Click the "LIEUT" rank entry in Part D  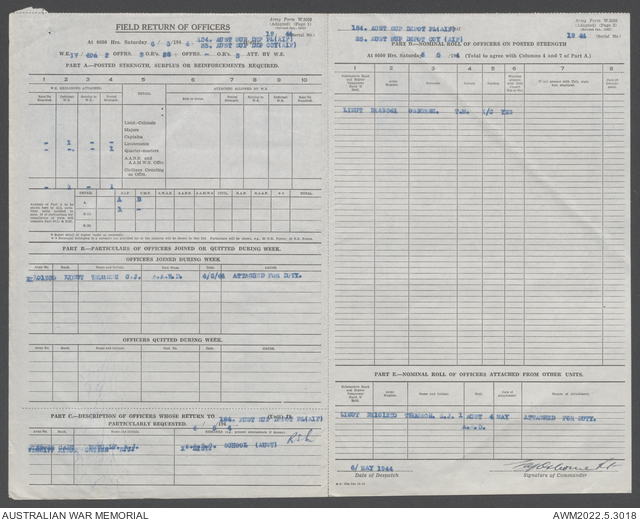coord(353,111)
